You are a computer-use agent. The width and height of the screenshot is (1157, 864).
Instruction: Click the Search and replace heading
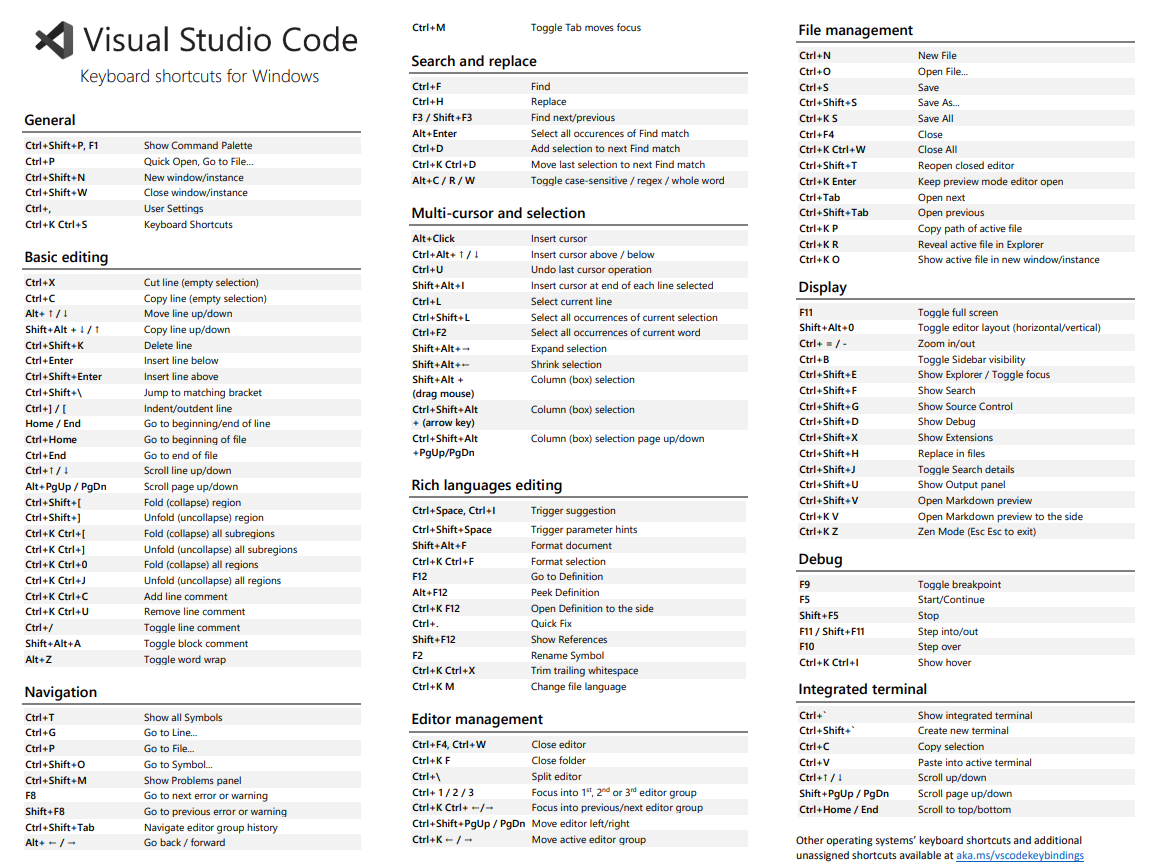click(x=474, y=61)
